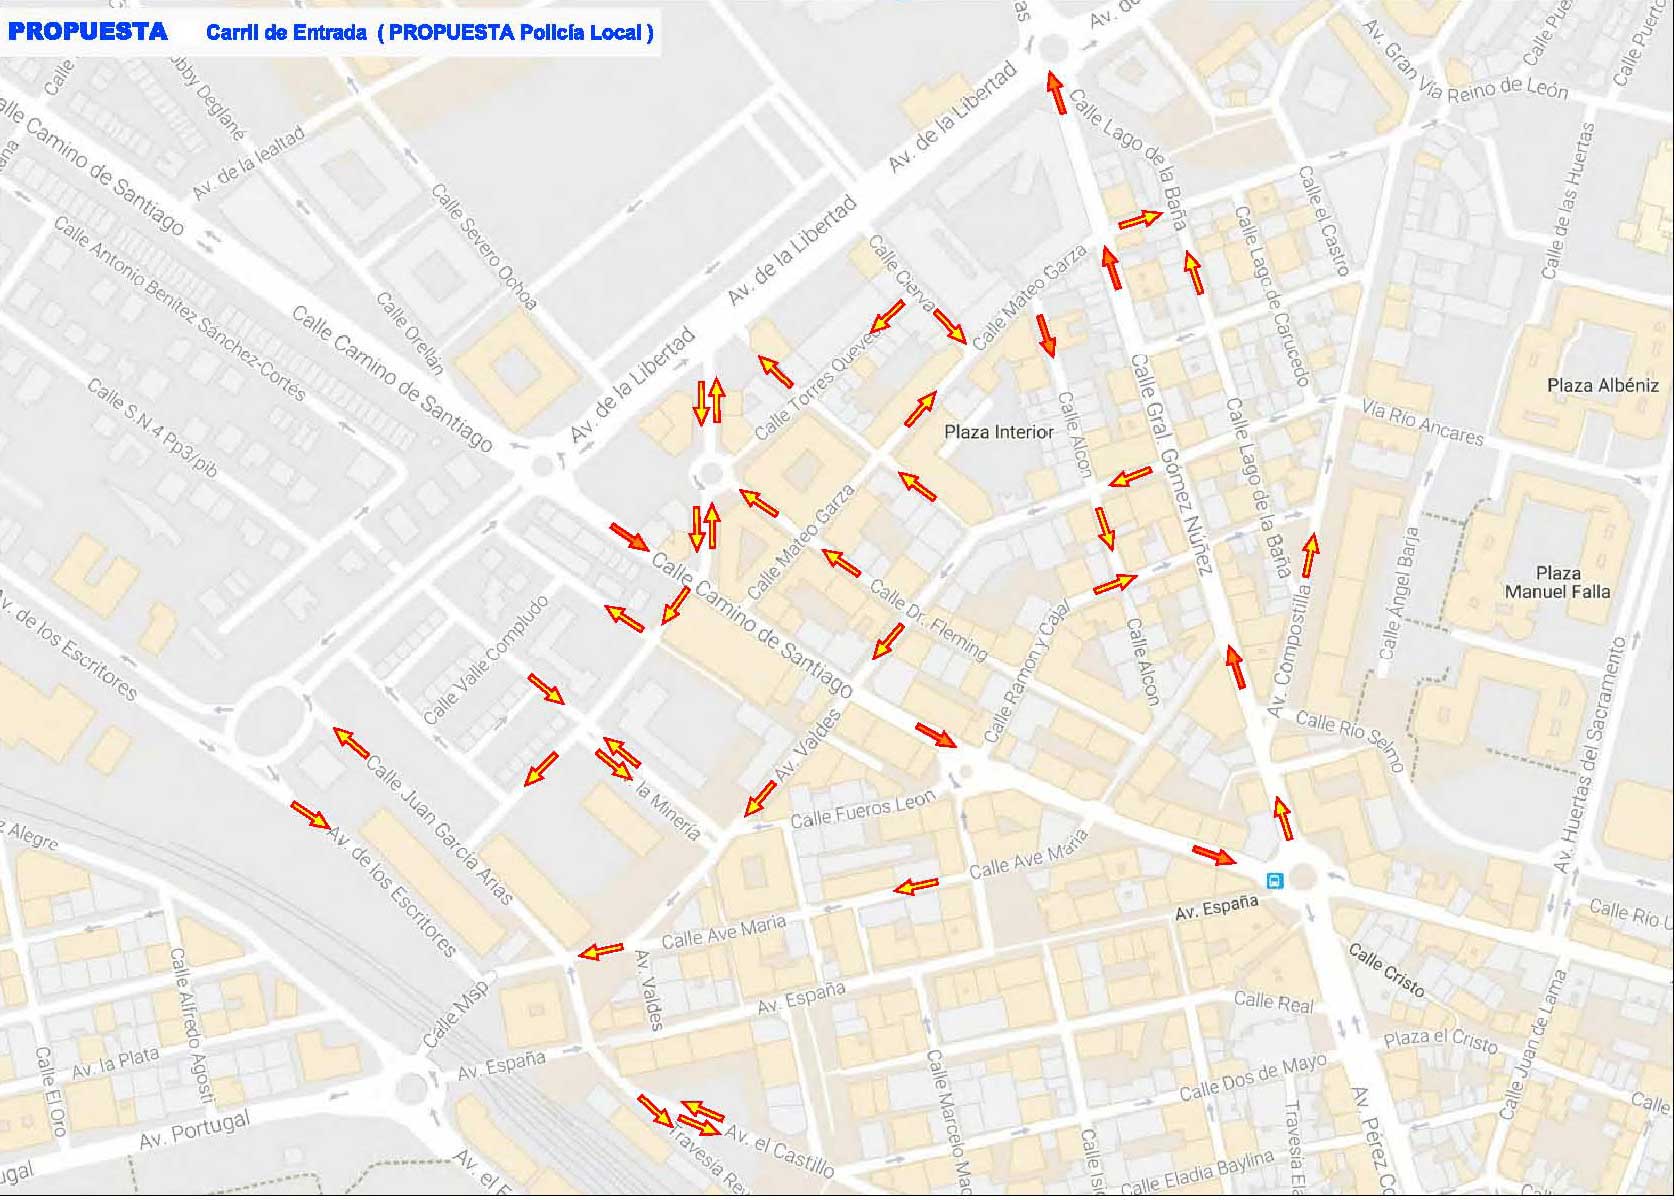Click the 'Plaza el Cristo' label
The width and height of the screenshot is (1676, 1200).
(x=1441, y=1041)
